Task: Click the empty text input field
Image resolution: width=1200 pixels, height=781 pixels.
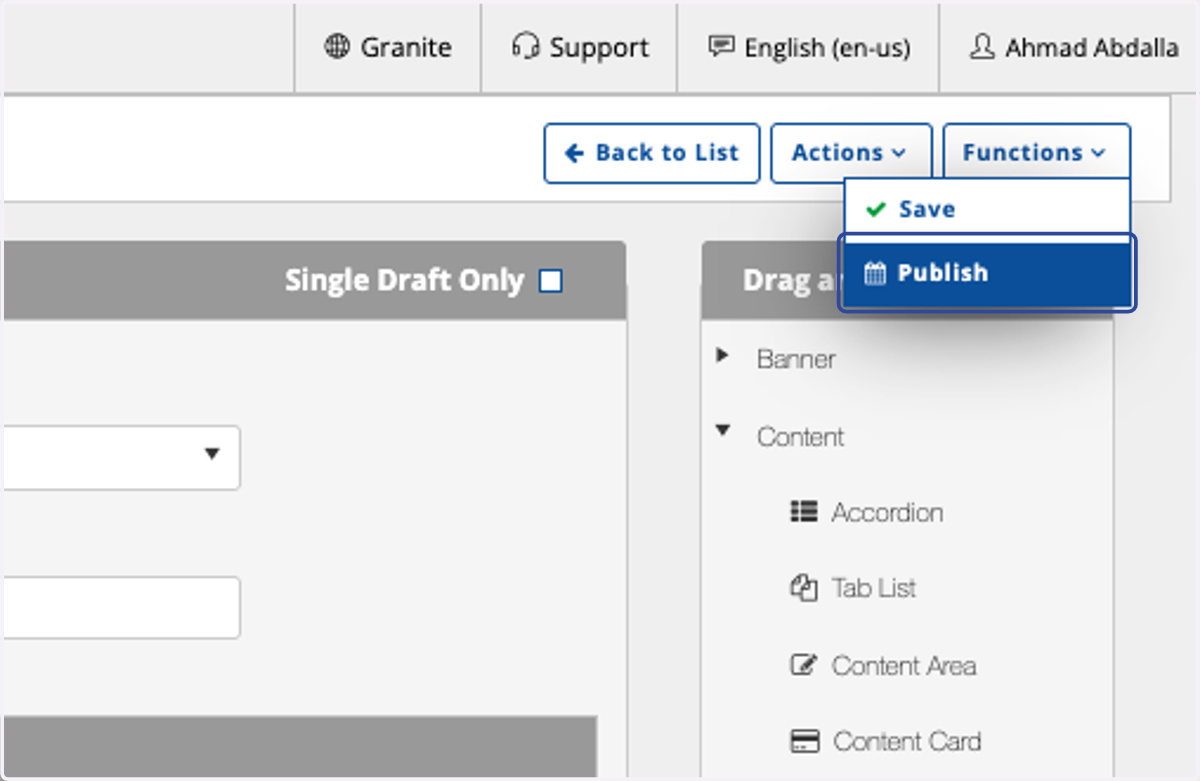Action: 121,607
